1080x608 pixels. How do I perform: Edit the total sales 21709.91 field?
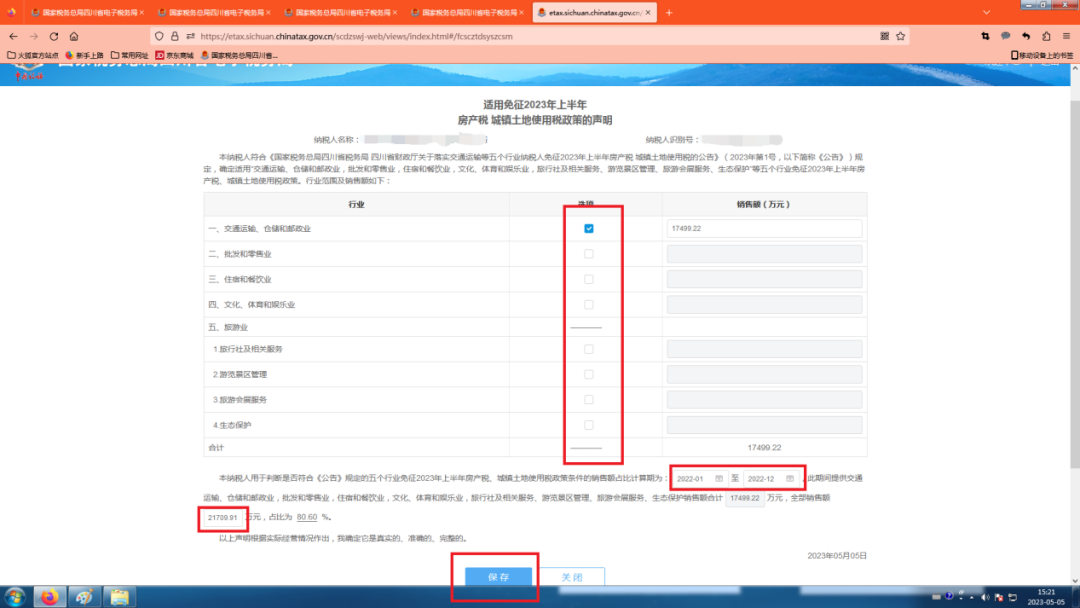tap(222, 517)
